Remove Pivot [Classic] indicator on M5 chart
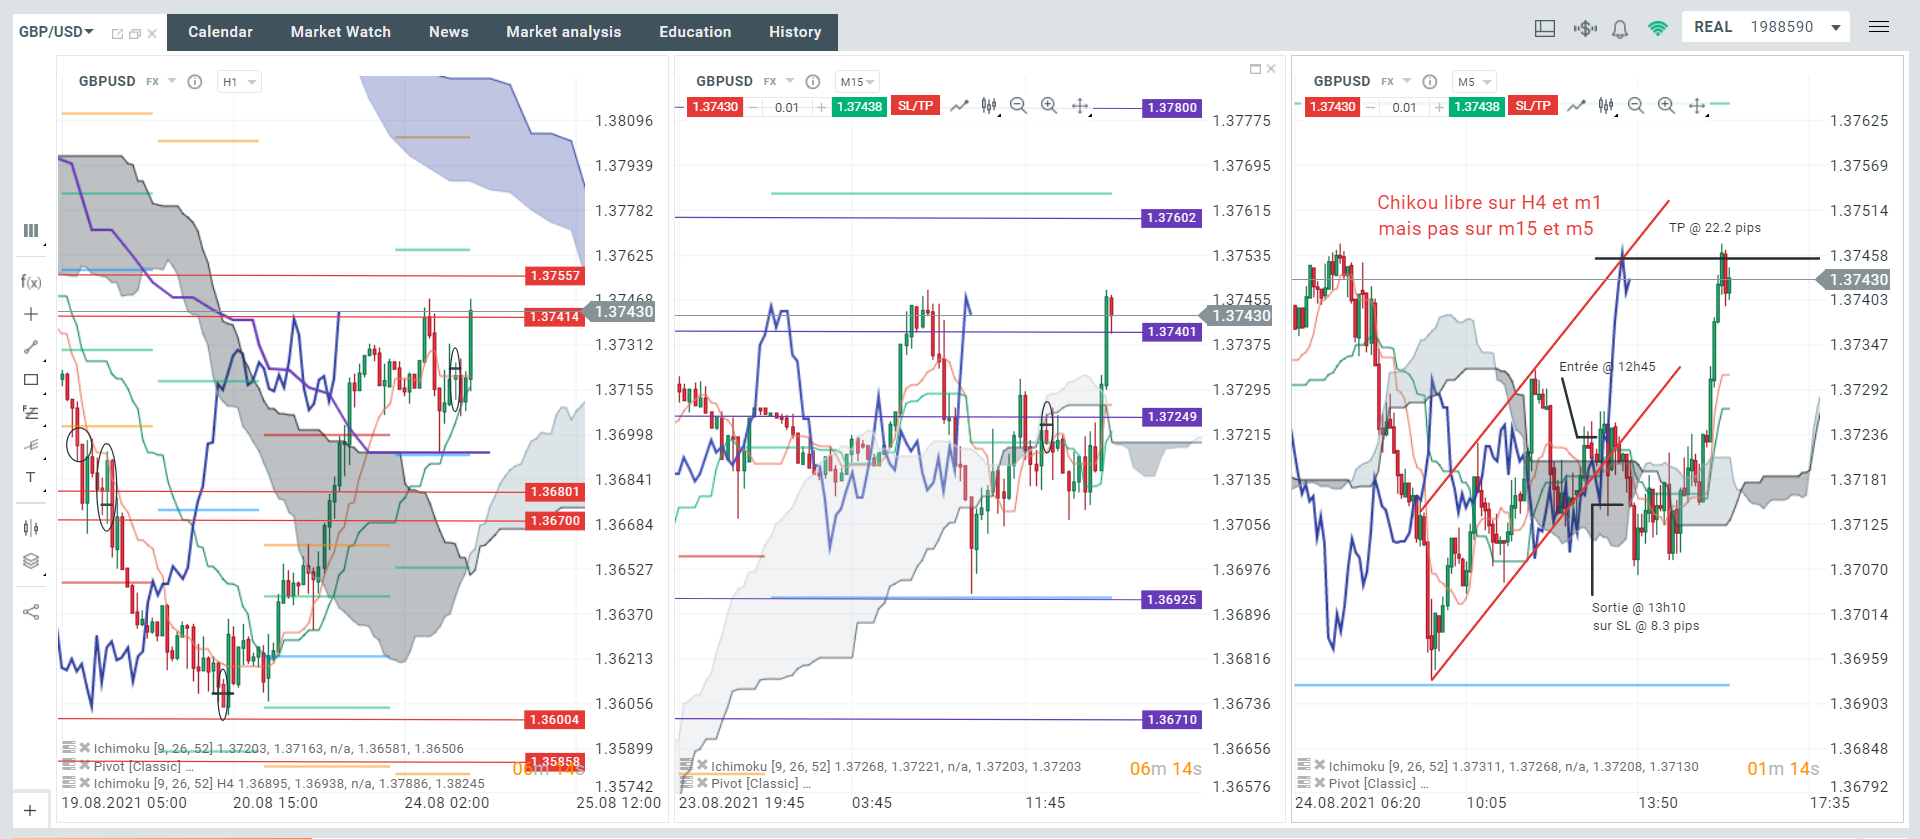Image resolution: width=1920 pixels, height=839 pixels. click(x=1320, y=783)
